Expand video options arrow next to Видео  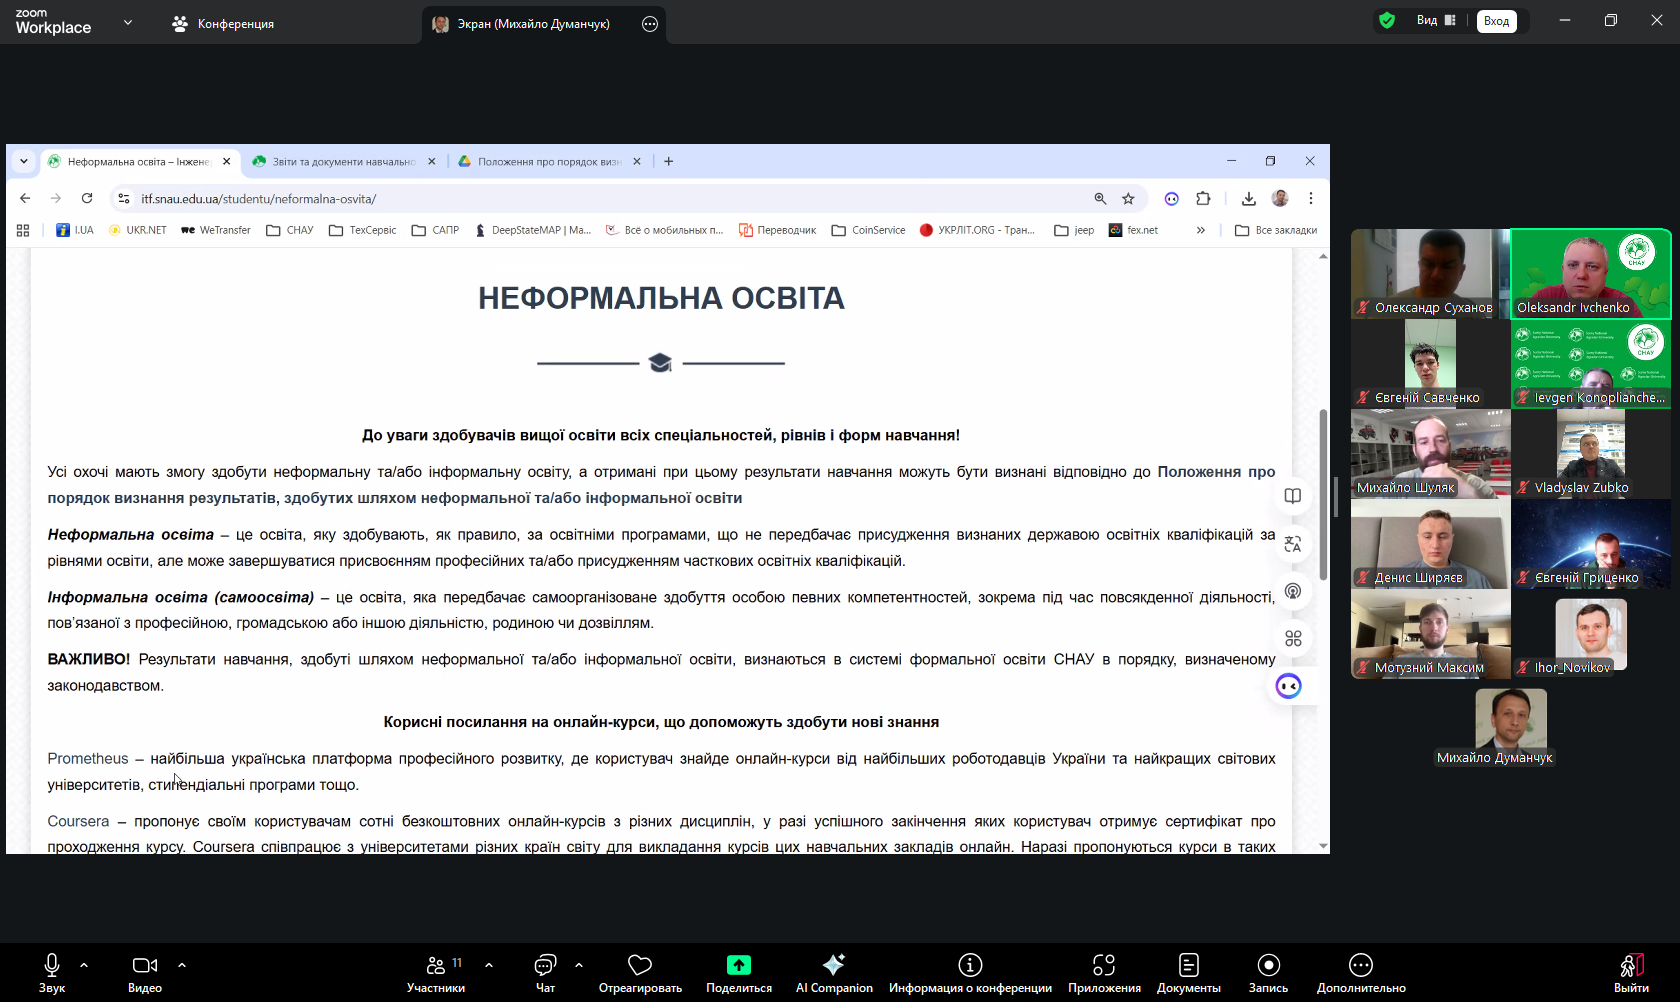click(x=182, y=965)
